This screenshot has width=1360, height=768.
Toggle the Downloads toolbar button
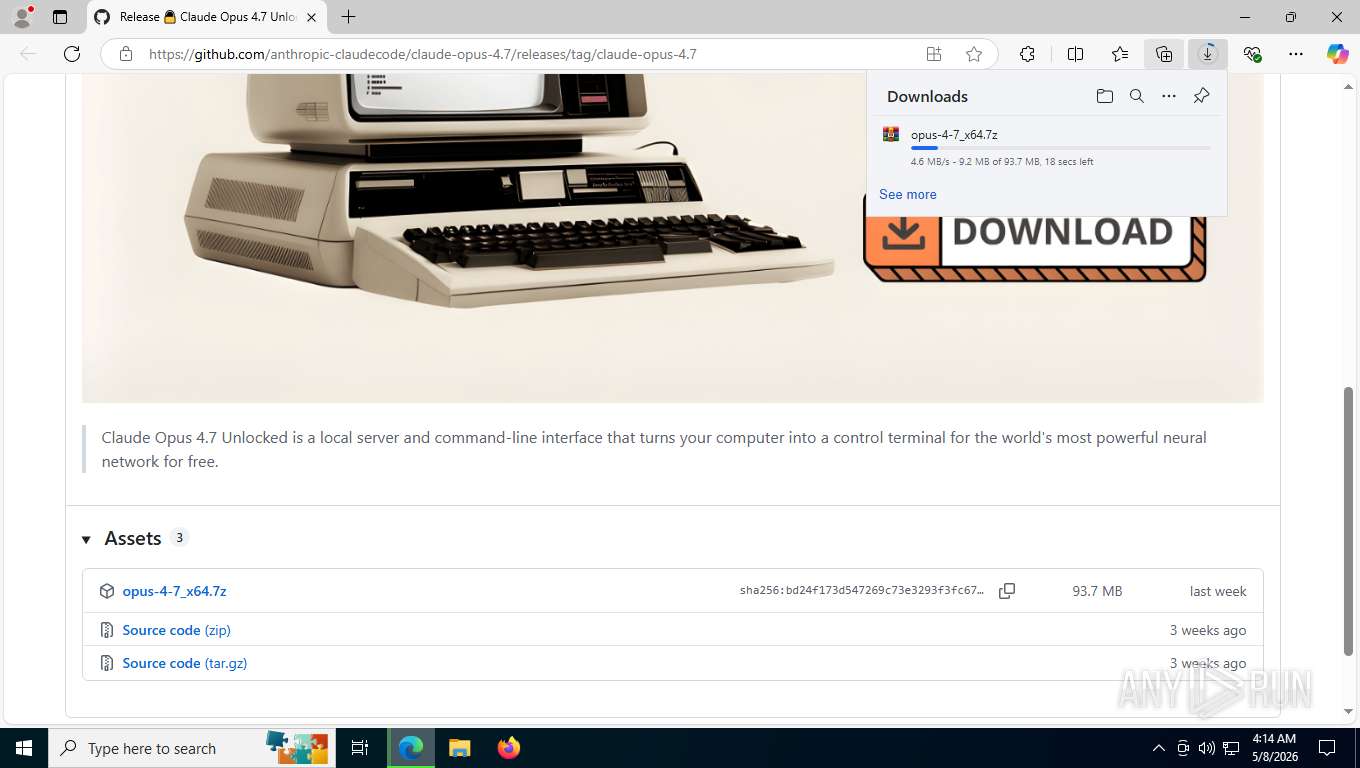point(1208,54)
